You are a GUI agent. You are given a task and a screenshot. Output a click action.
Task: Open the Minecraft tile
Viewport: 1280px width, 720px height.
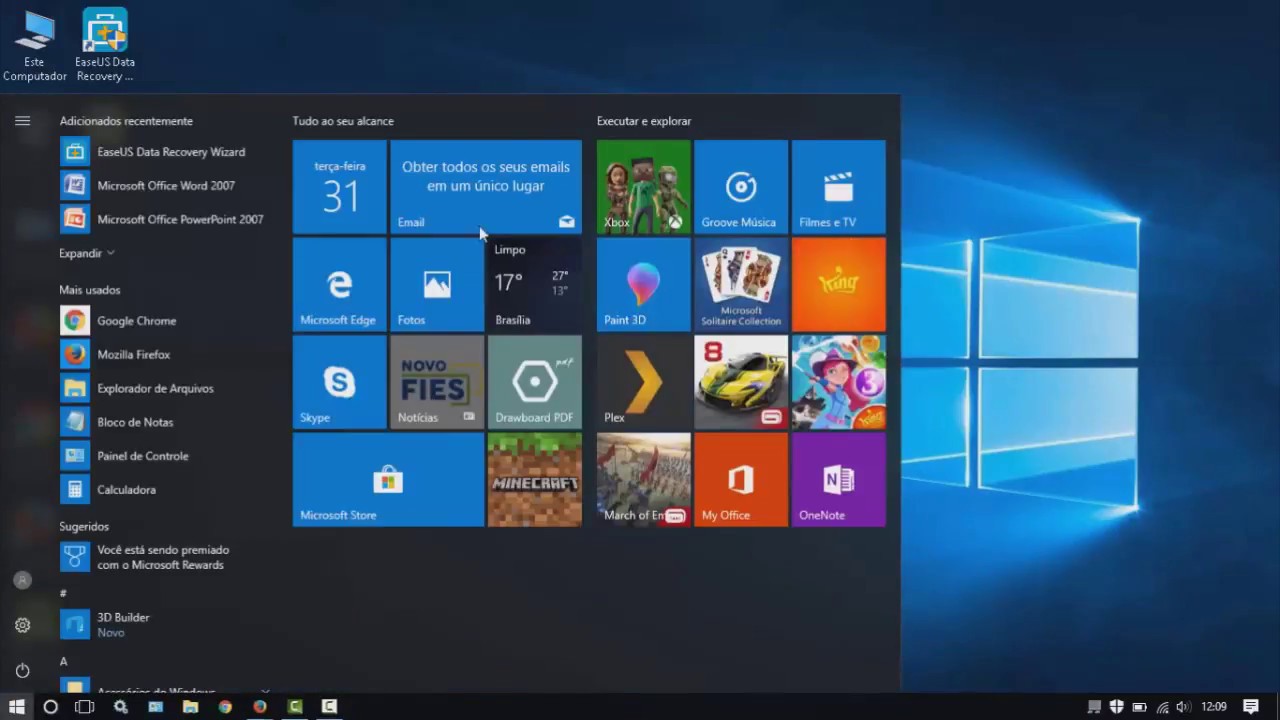point(535,480)
